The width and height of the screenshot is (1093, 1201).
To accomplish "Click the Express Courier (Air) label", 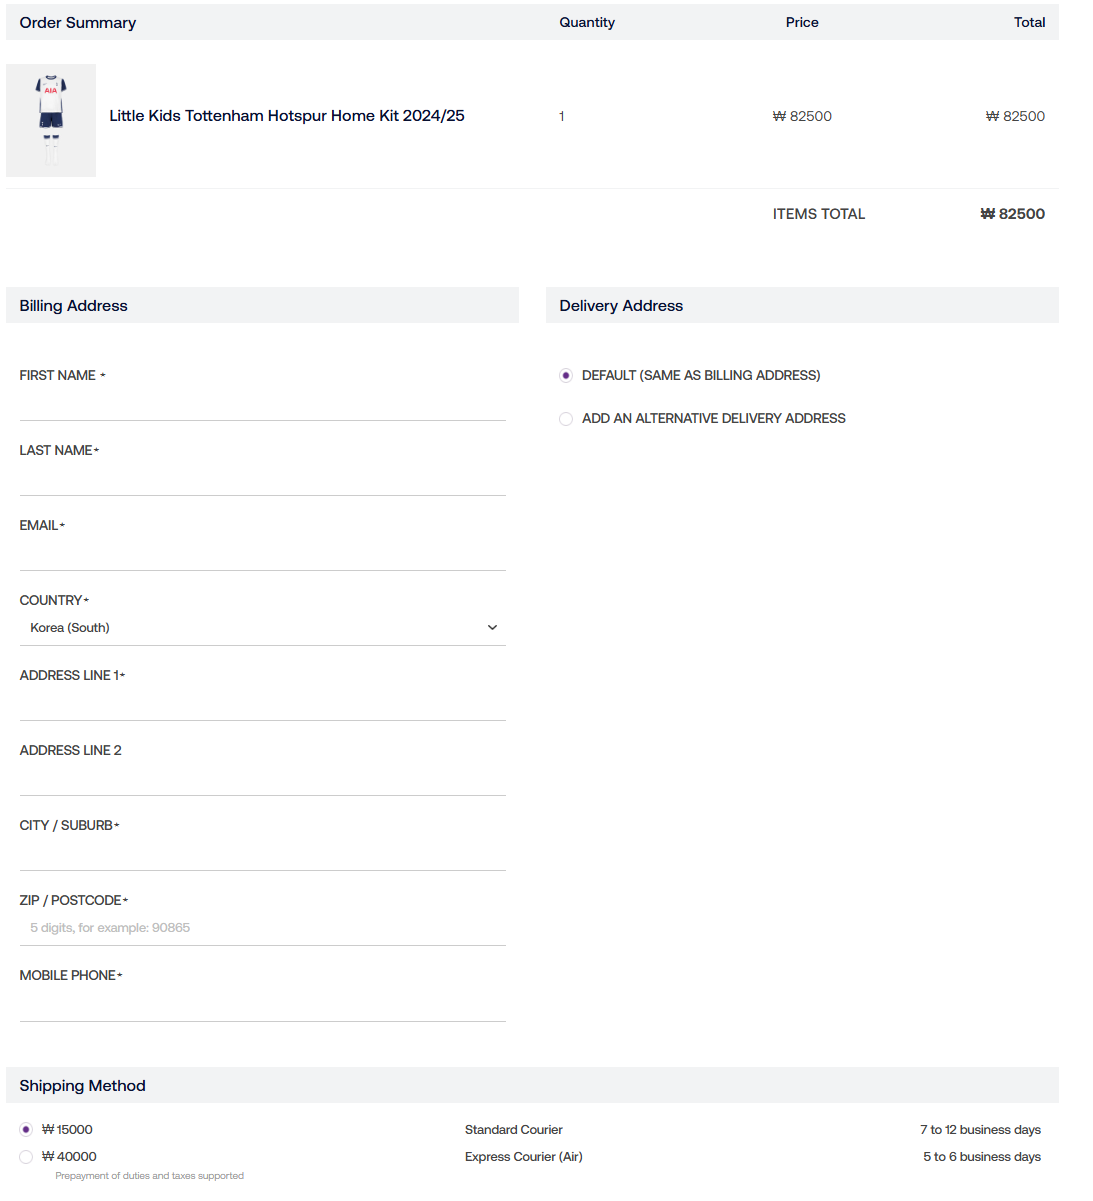I will click(x=524, y=1156).
